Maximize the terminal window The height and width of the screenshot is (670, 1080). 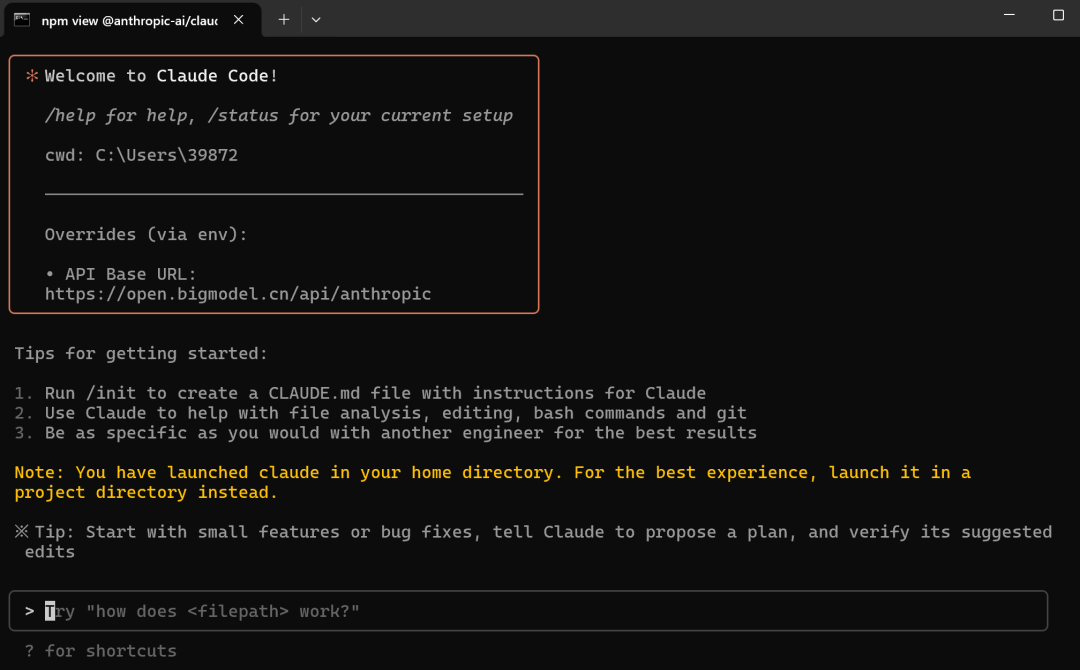(1058, 15)
